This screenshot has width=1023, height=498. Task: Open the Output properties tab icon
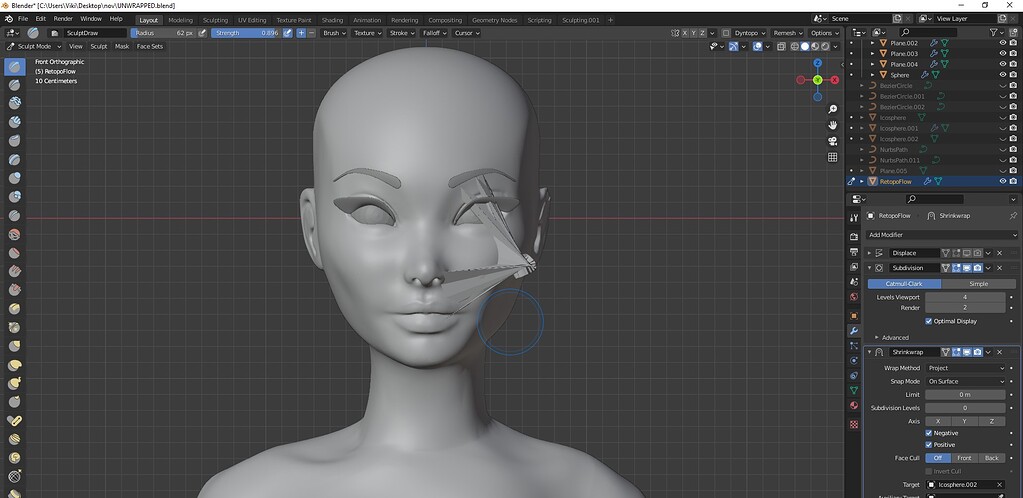854,252
